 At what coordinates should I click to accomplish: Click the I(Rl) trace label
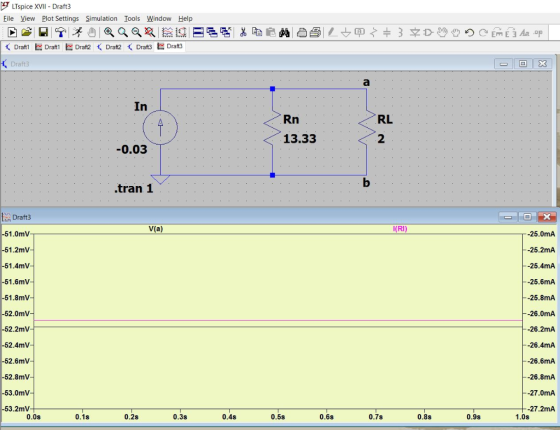coord(400,229)
